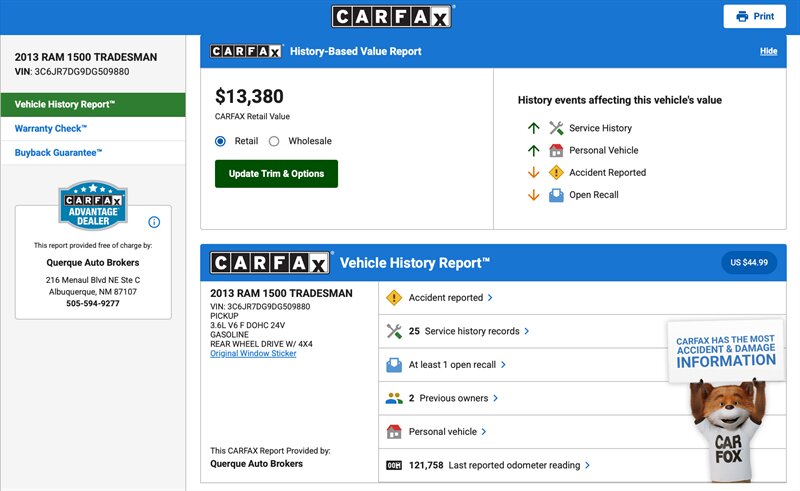Click the accident reported warning icon

click(394, 298)
